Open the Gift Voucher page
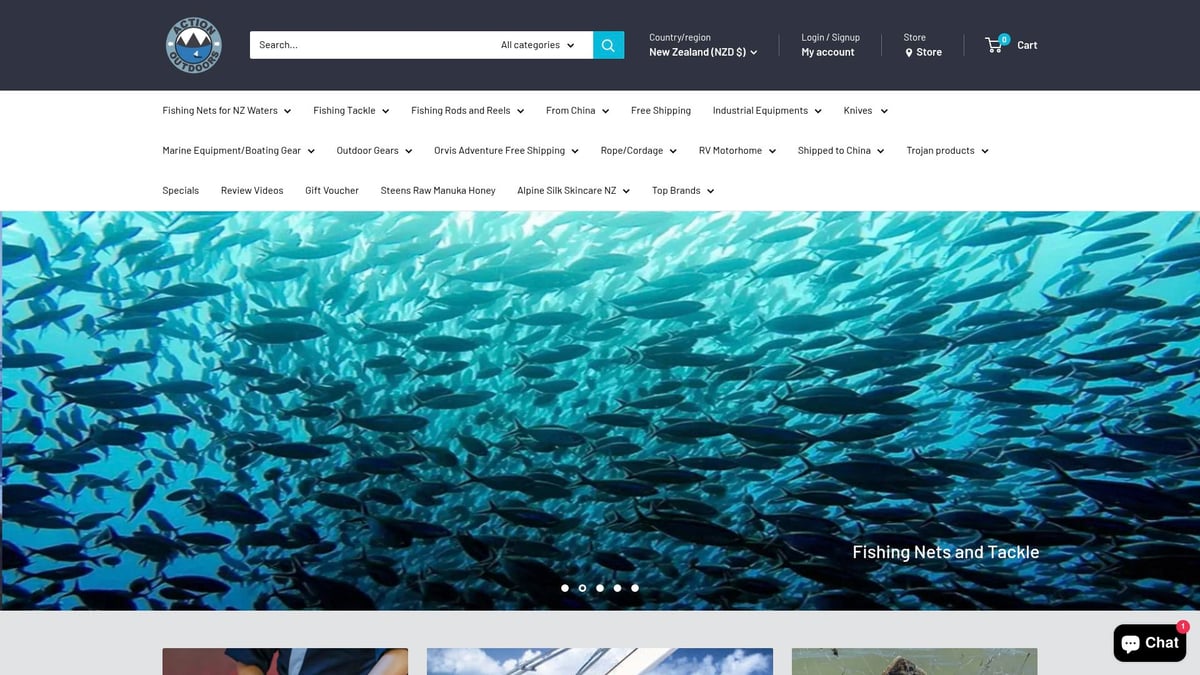 tap(331, 189)
